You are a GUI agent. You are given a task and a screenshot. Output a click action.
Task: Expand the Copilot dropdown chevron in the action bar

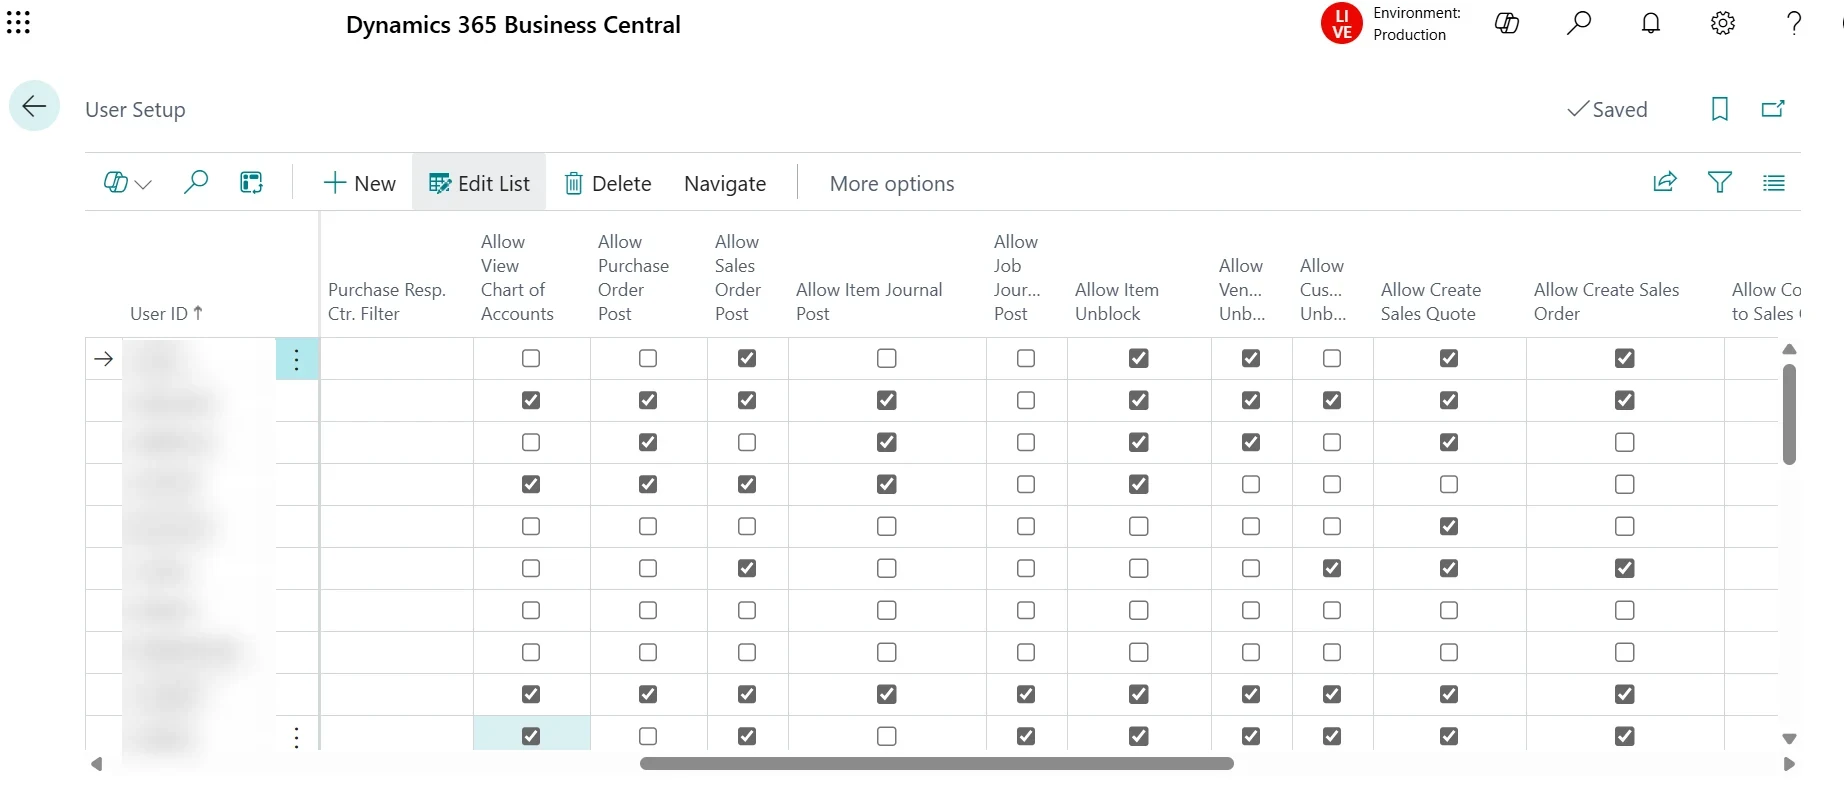point(143,184)
